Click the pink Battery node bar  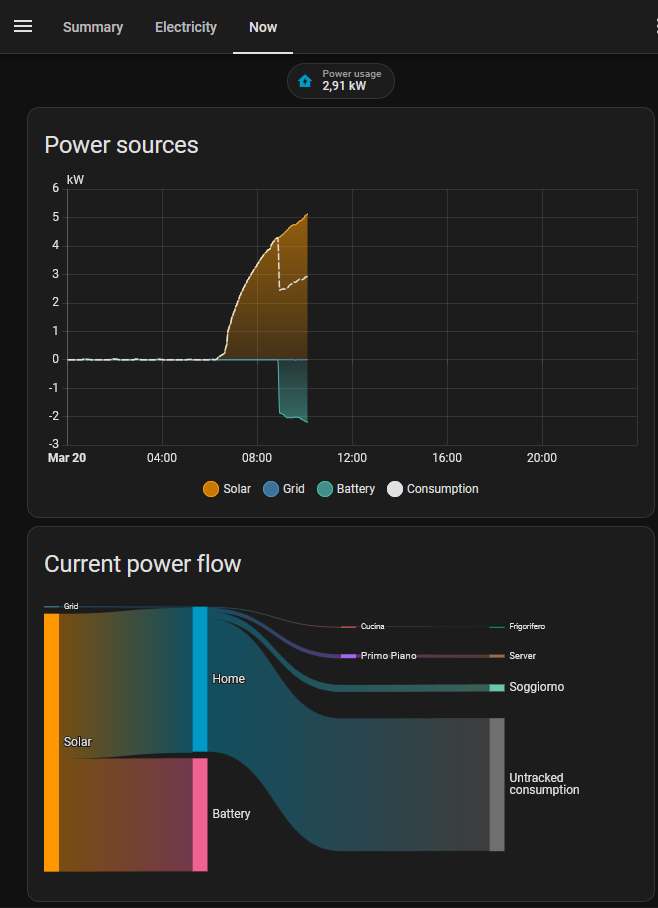point(200,815)
